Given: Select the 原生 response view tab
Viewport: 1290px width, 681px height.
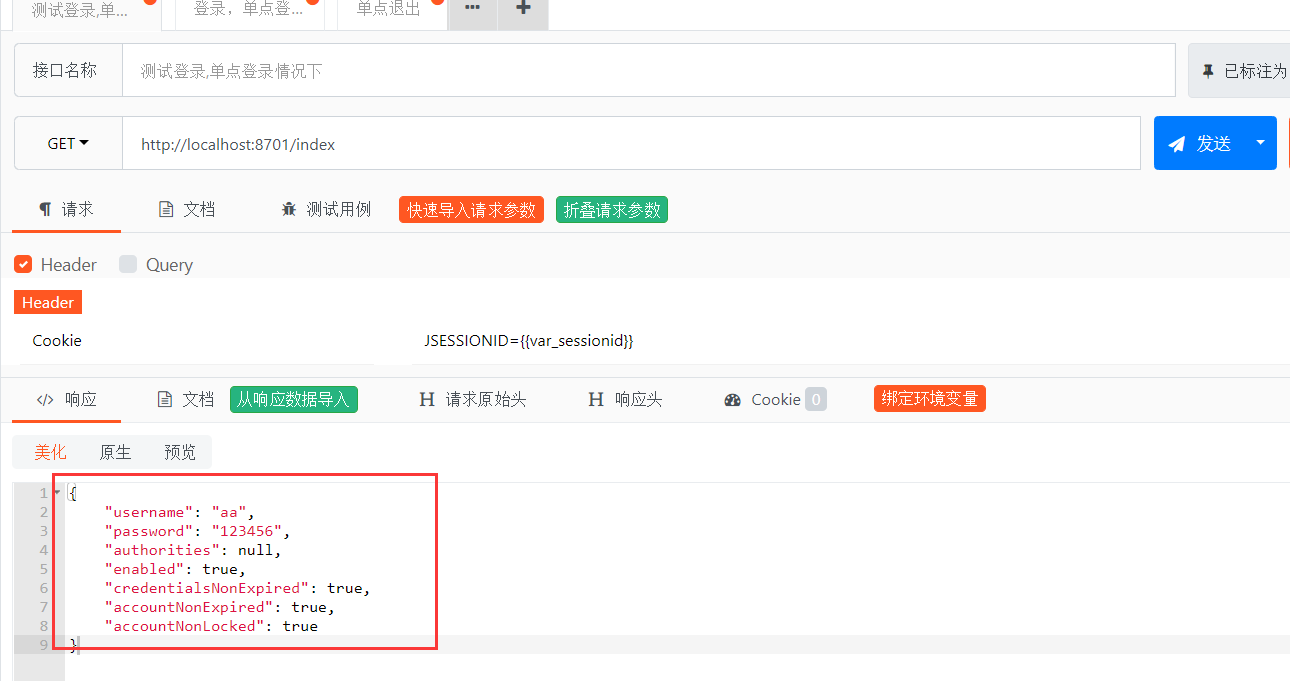Looking at the screenshot, I should [x=114, y=452].
